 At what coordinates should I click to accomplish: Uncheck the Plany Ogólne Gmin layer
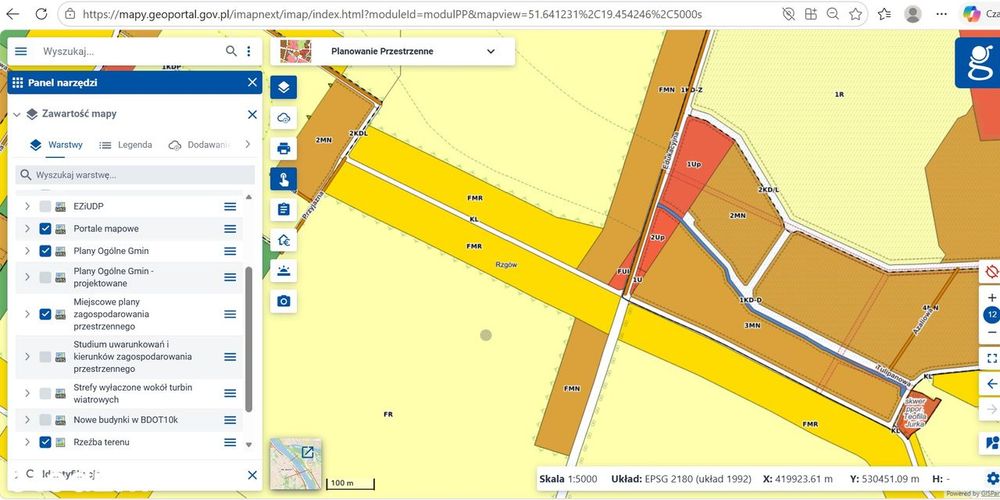[x=45, y=251]
